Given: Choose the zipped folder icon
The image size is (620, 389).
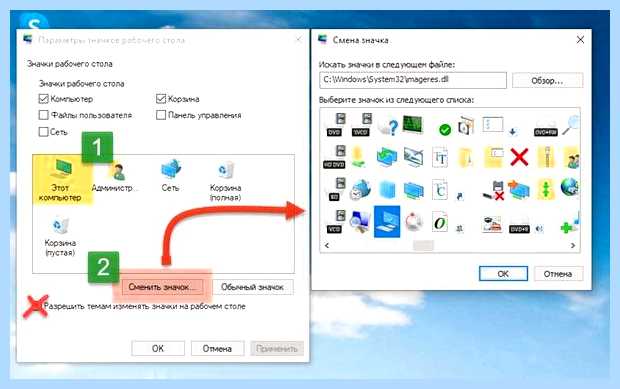Looking at the screenshot, I should pos(545,157).
